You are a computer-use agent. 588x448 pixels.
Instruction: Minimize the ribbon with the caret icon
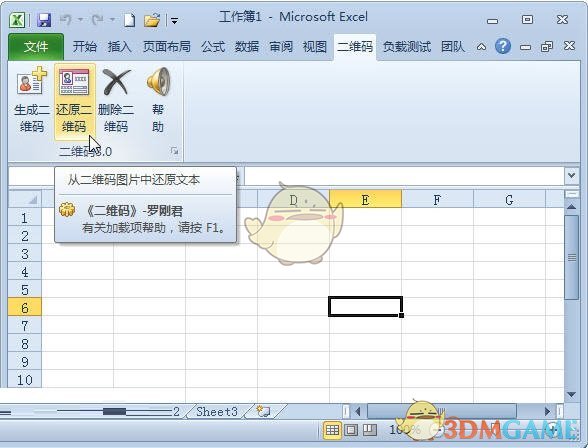tap(481, 47)
